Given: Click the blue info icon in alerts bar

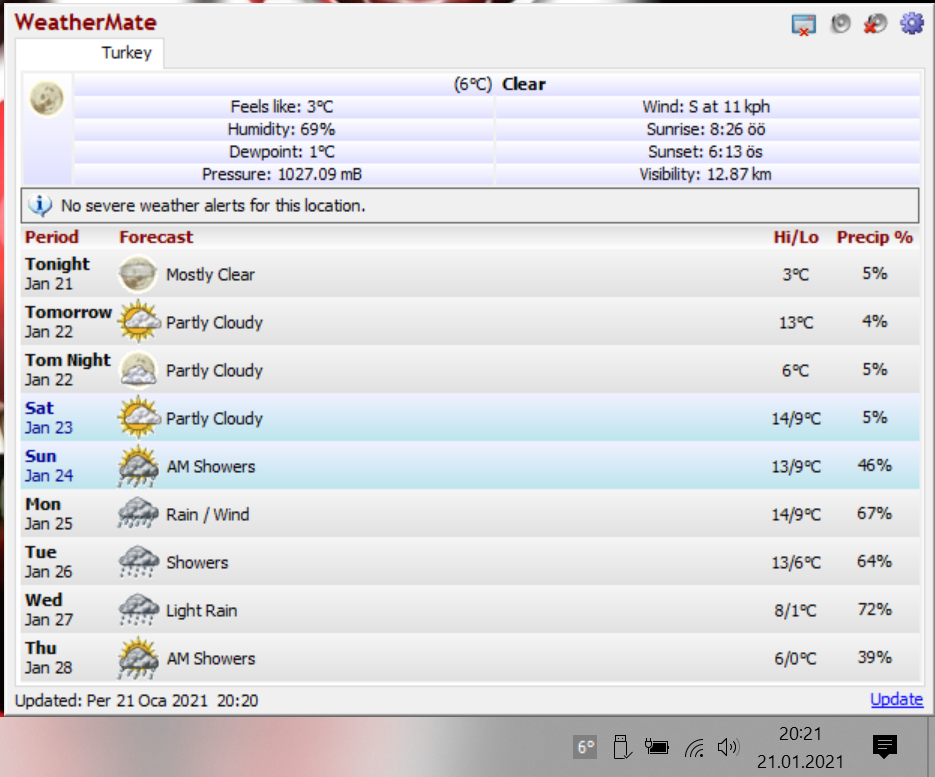Looking at the screenshot, I should click(x=40, y=206).
